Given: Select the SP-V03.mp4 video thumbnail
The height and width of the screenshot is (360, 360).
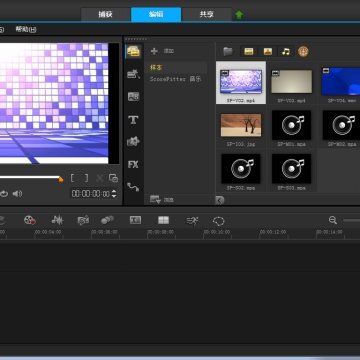Looking at the screenshot, I should pos(292,82).
